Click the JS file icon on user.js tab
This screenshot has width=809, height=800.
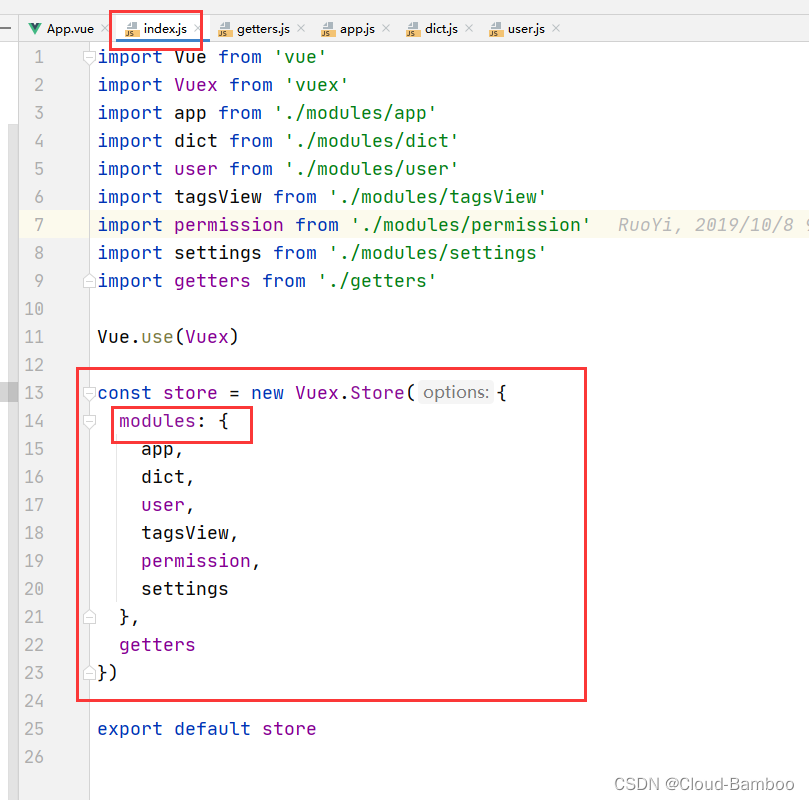coord(496,29)
